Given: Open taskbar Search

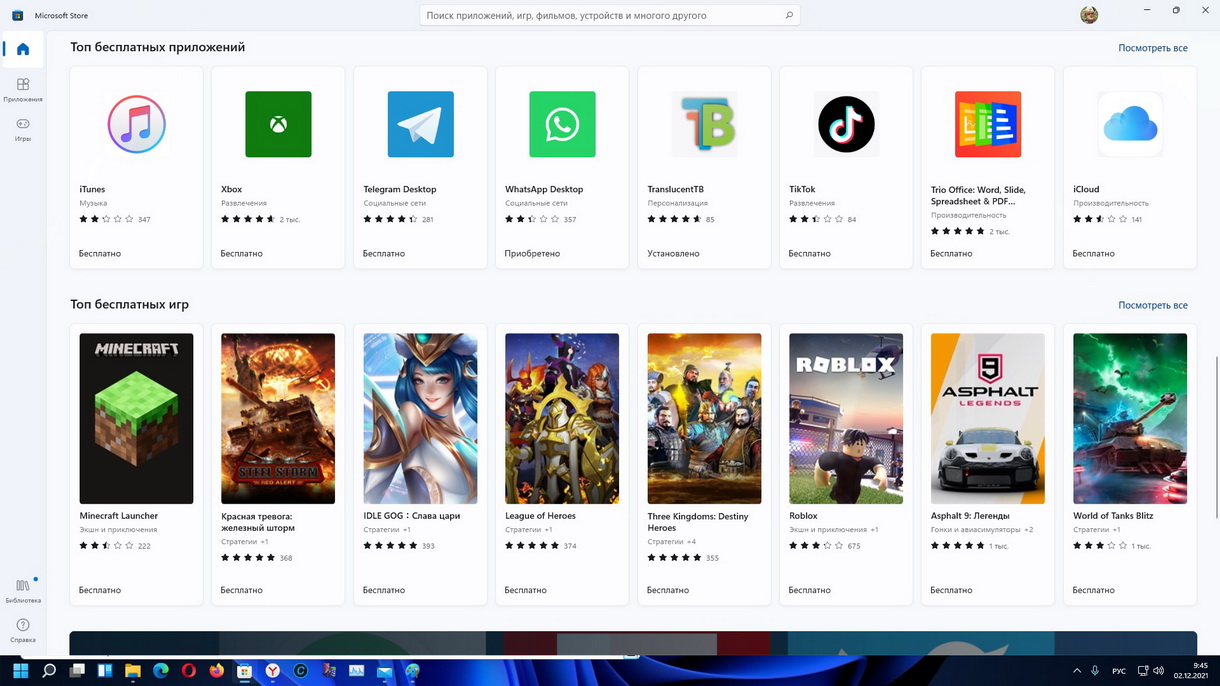Looking at the screenshot, I should tap(48, 671).
